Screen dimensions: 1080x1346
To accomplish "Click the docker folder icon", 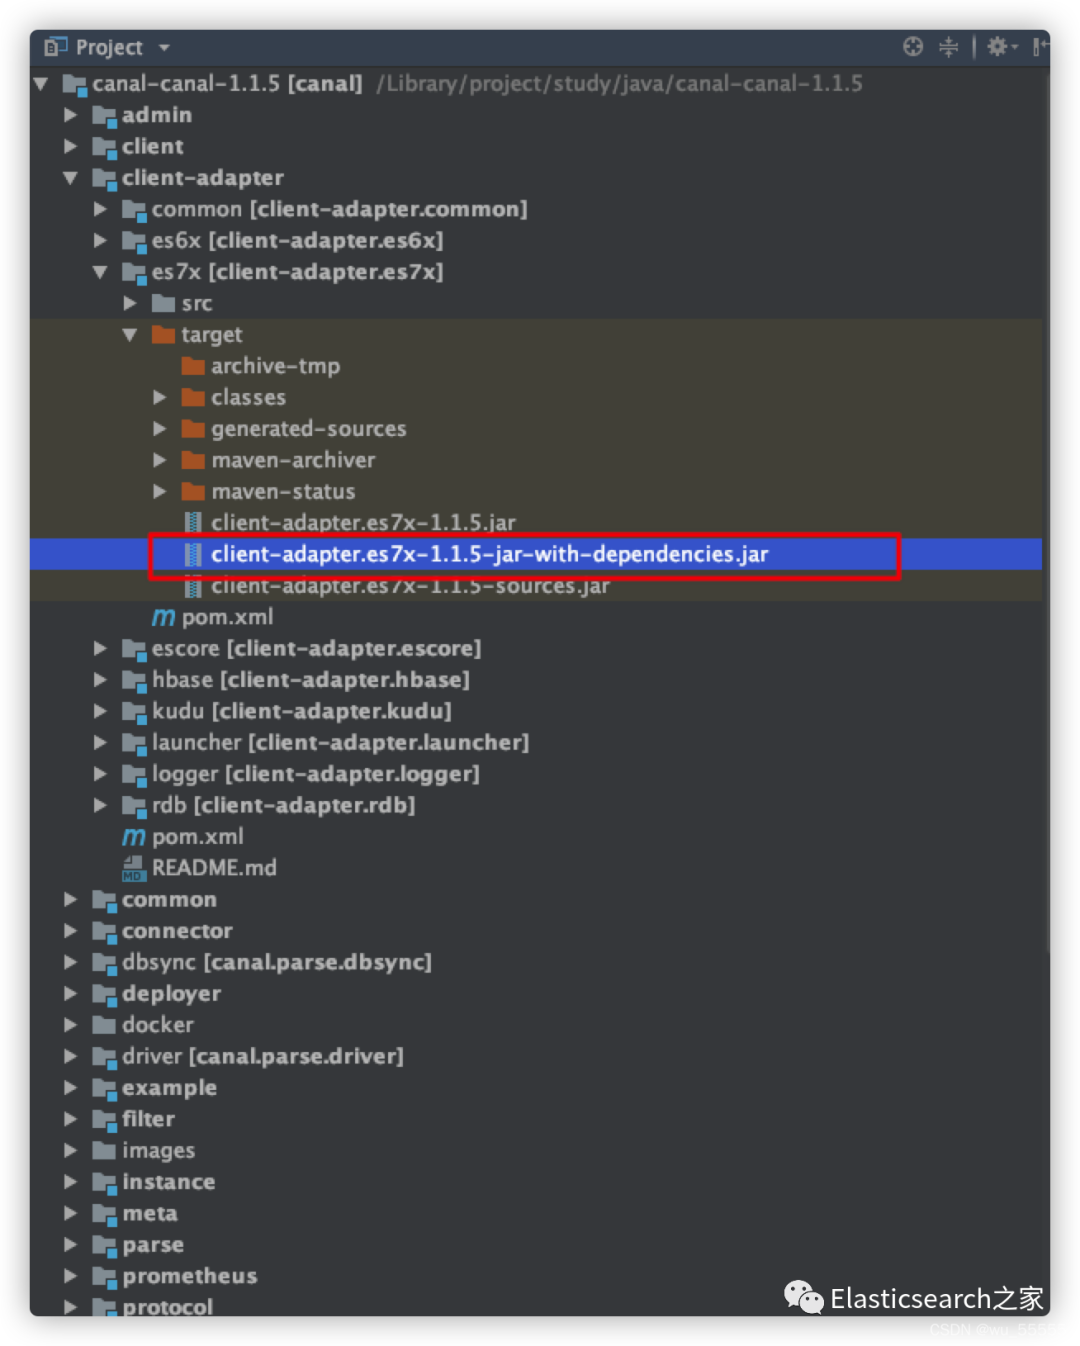I will 104,1024.
